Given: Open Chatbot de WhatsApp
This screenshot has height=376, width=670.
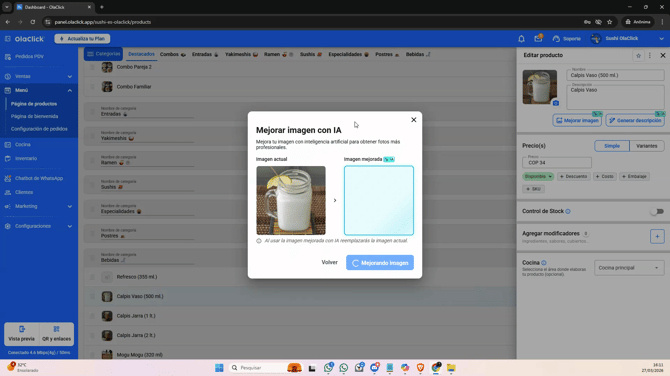Looking at the screenshot, I should click(38, 178).
